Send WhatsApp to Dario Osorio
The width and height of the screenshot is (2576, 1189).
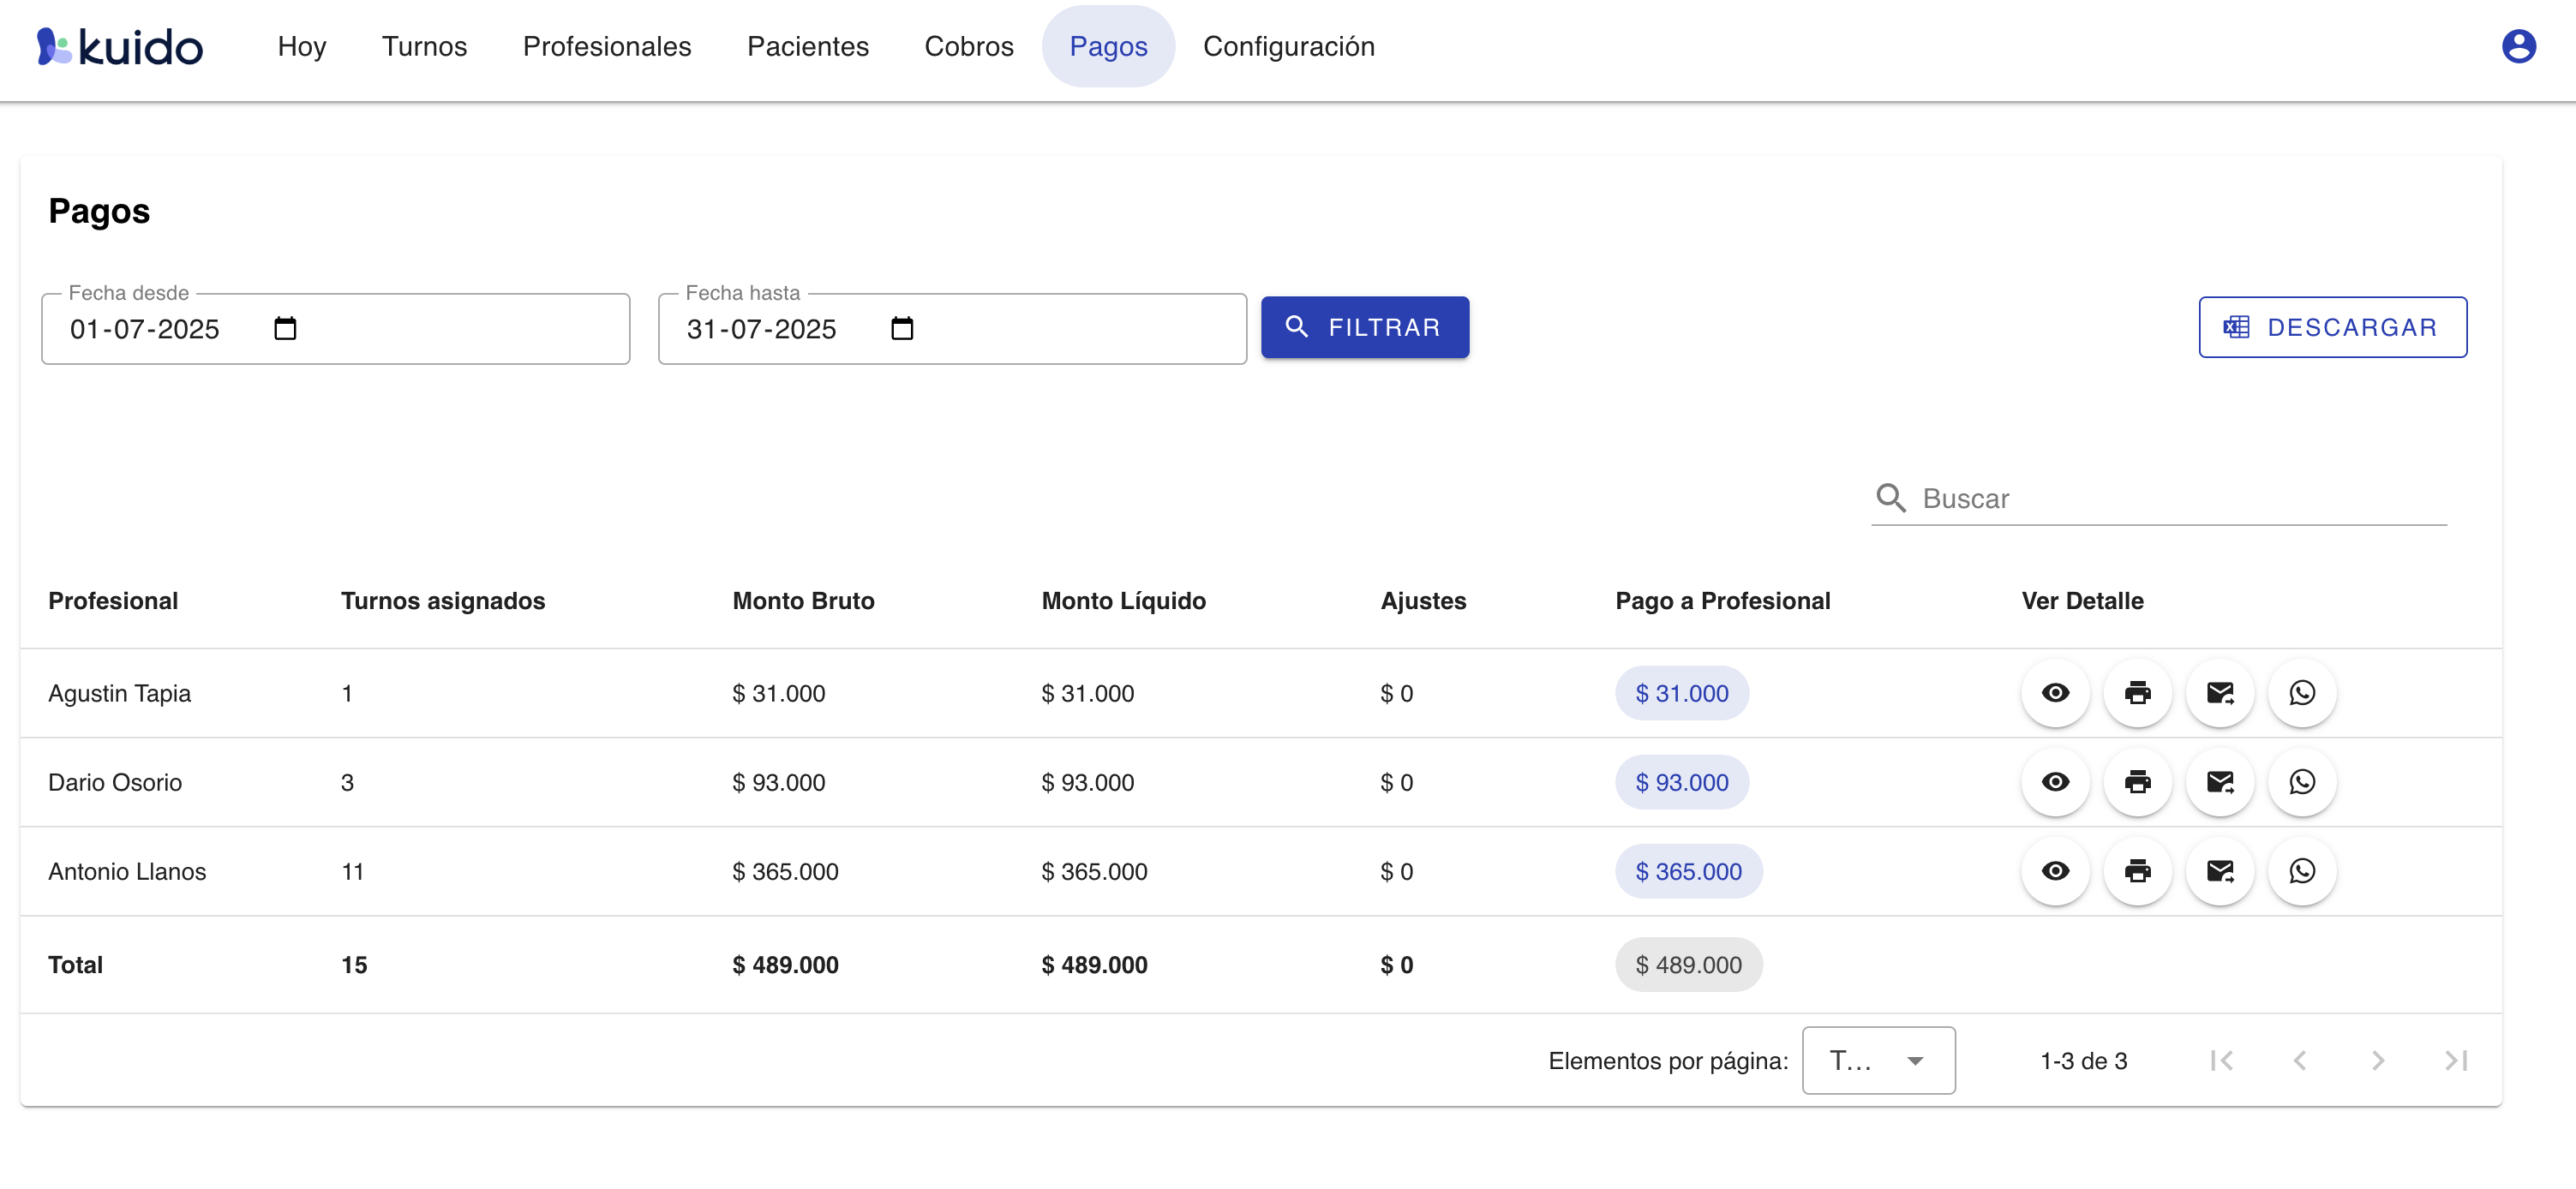click(2302, 781)
